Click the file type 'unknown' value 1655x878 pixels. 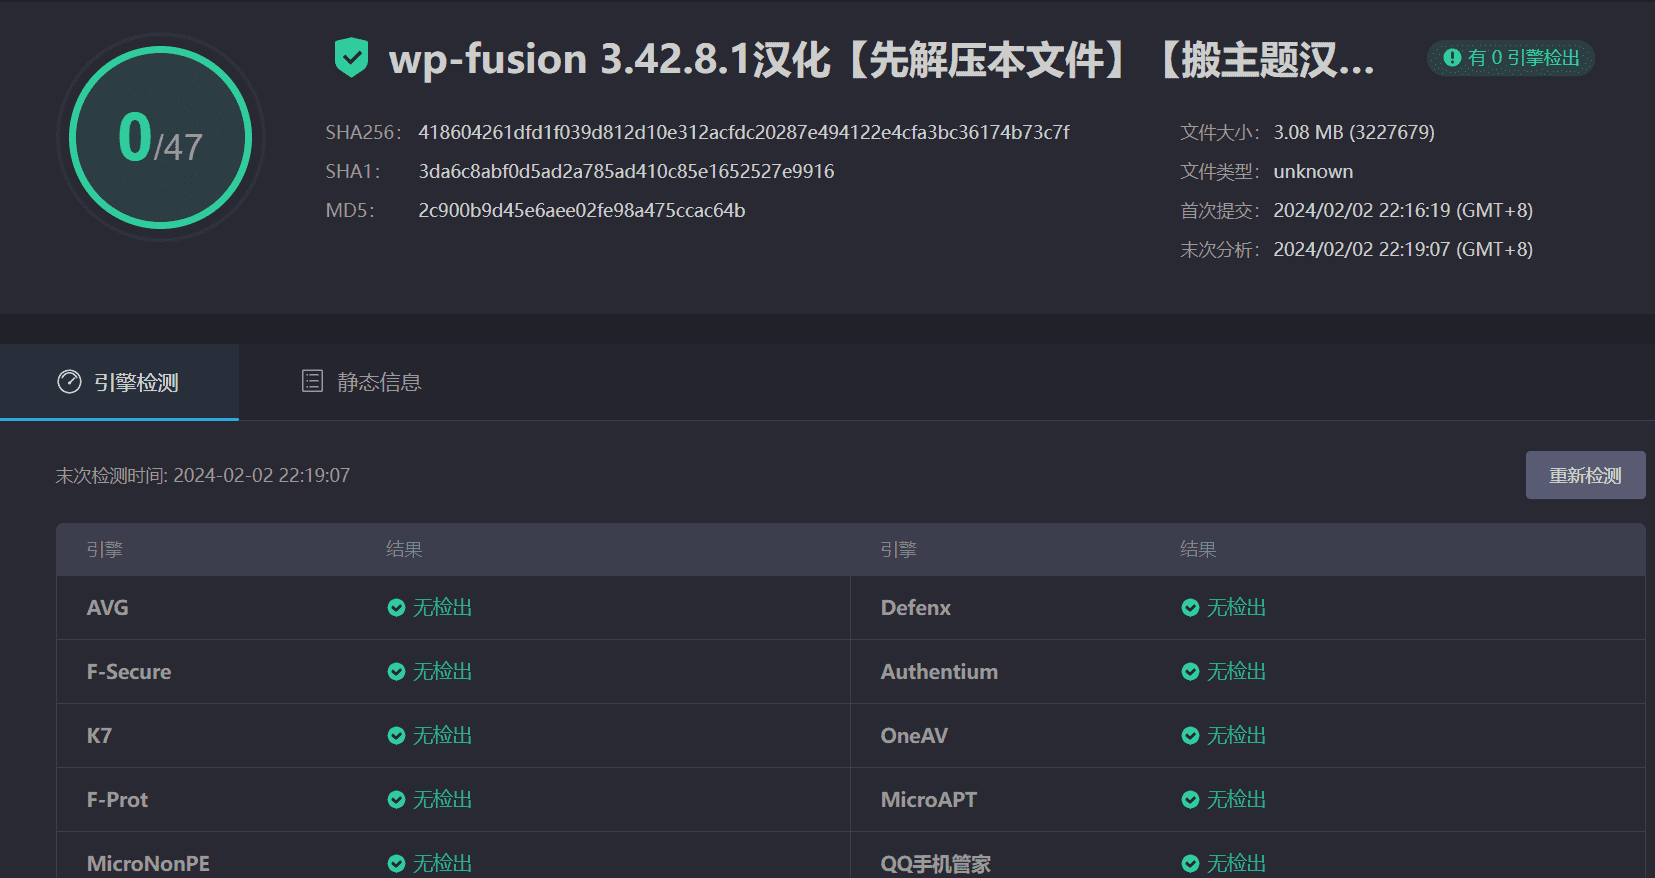(x=1313, y=171)
